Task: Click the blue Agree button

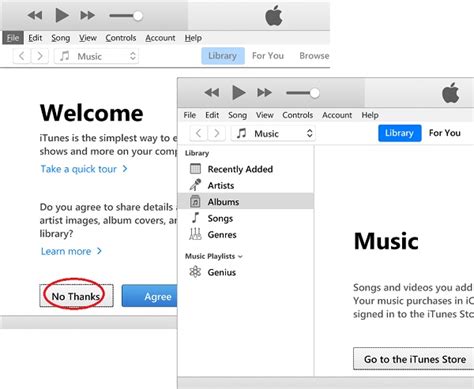Action: click(150, 296)
